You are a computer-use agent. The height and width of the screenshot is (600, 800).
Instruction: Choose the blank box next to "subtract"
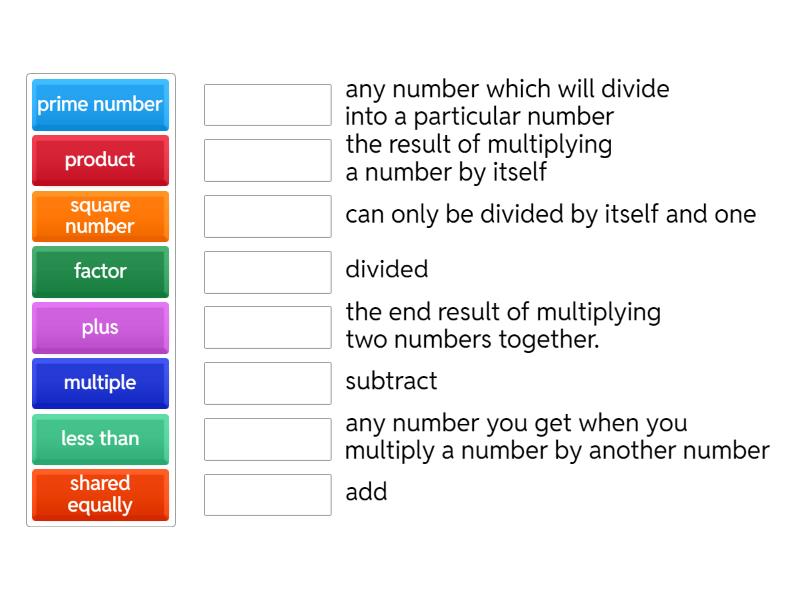[x=267, y=383]
